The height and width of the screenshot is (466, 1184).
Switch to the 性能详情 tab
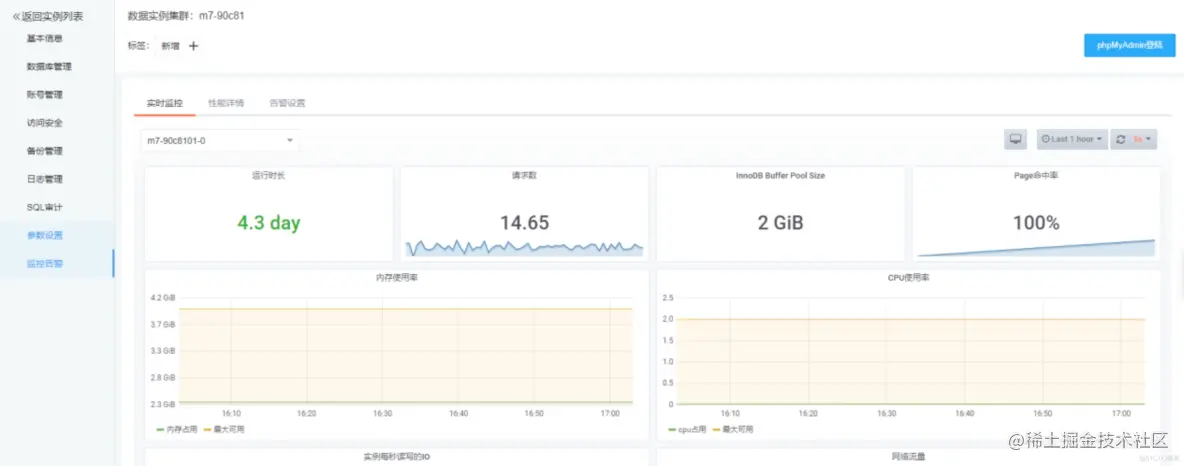(226, 103)
